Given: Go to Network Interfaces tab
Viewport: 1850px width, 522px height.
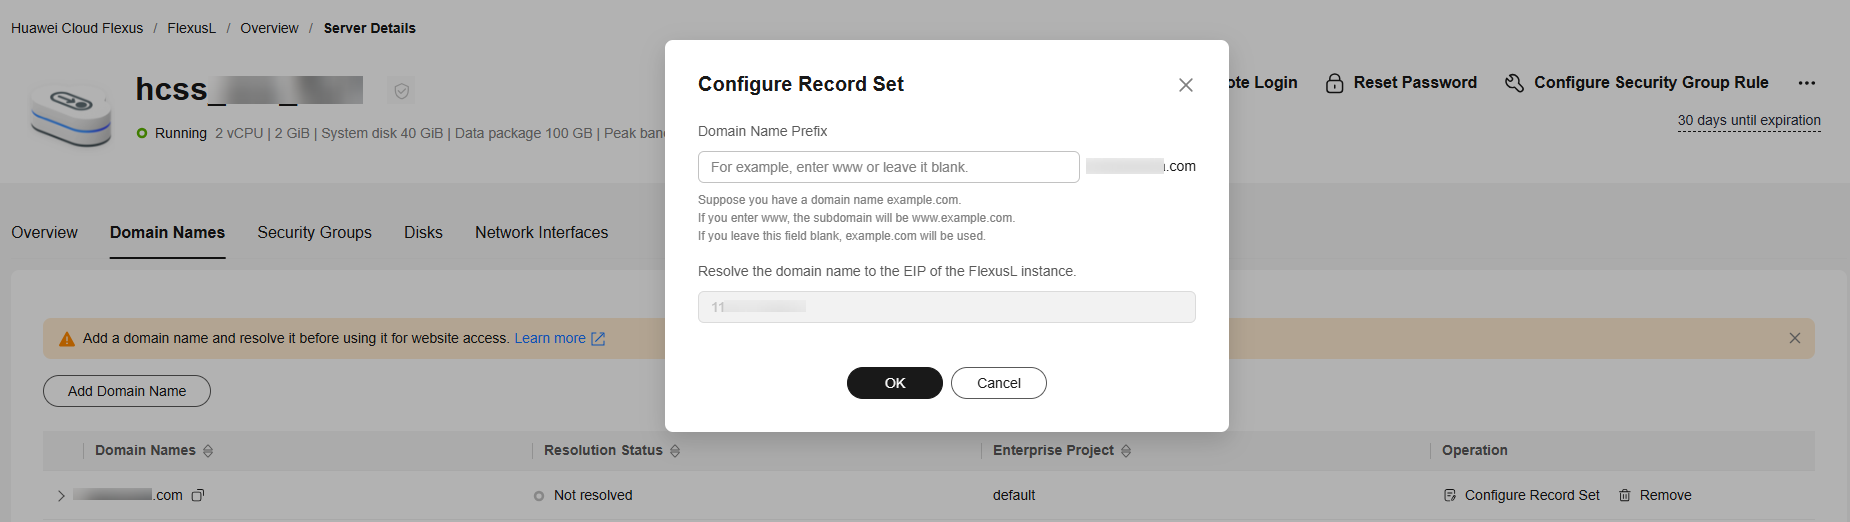Looking at the screenshot, I should point(541,232).
